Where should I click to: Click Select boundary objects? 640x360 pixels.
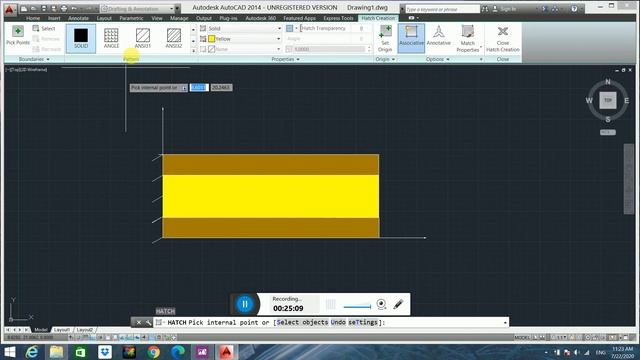[x=44, y=28]
